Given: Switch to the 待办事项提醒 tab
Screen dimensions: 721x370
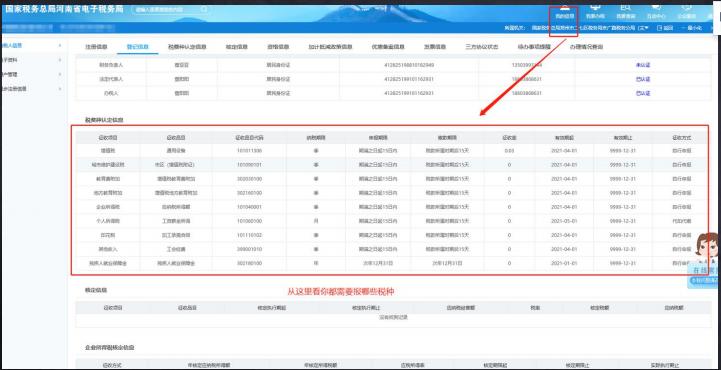Looking at the screenshot, I should [x=534, y=47].
